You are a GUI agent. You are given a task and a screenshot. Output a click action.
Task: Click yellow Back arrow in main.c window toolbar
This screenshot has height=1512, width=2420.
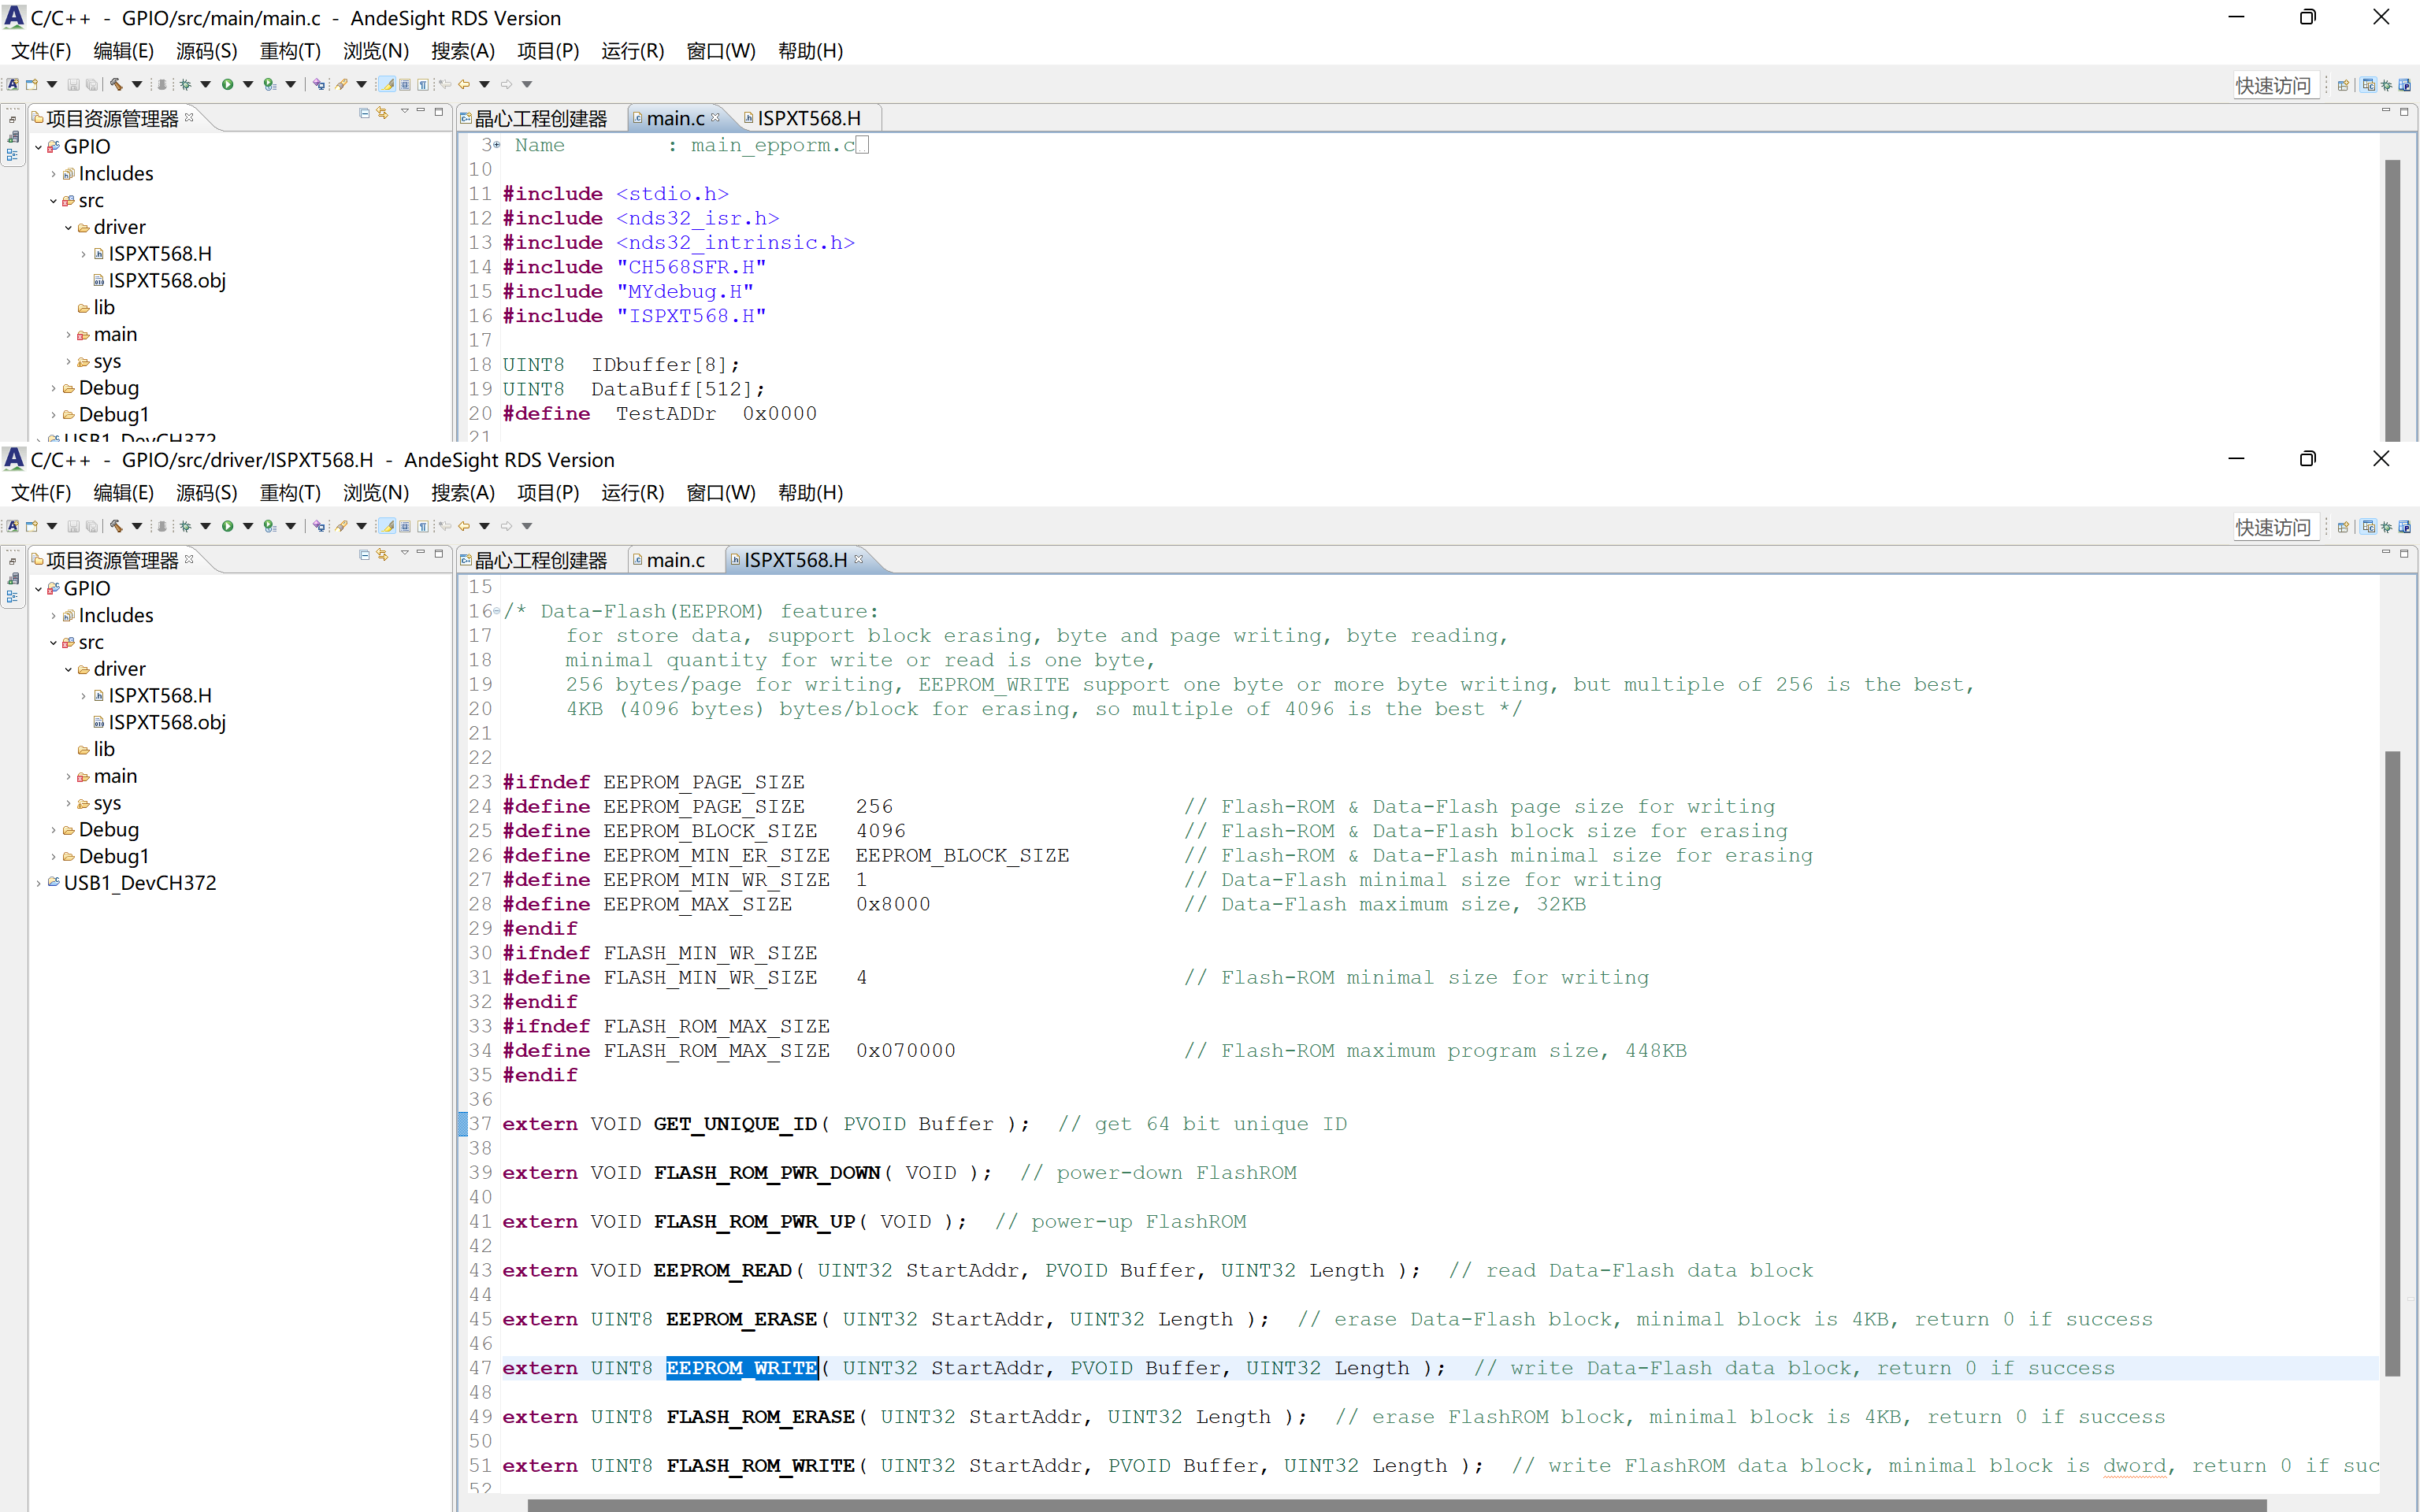point(464,84)
